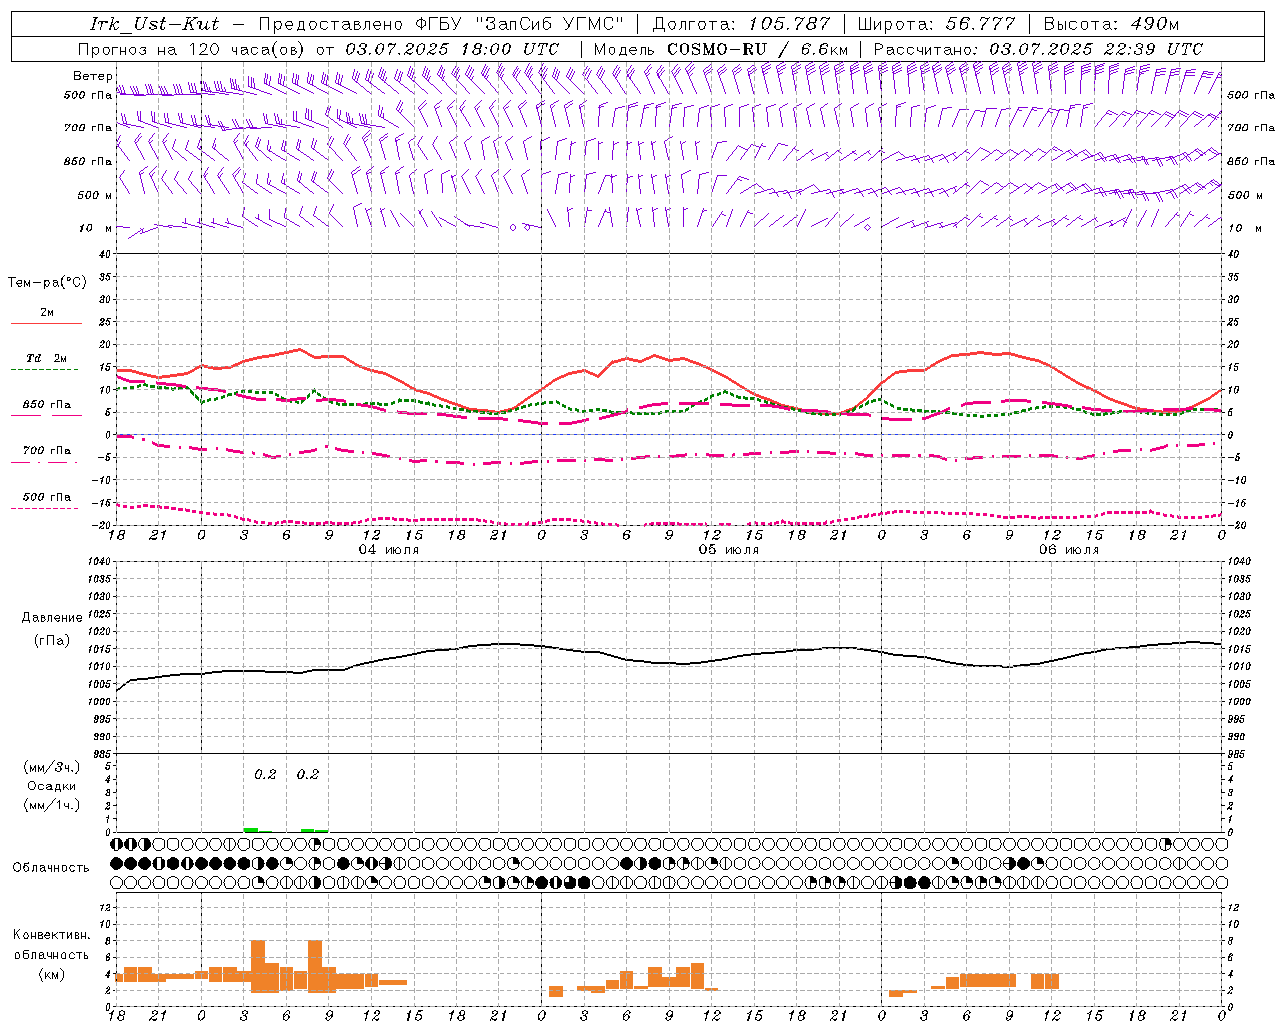Click the station title "Irk_Ust-Kut"

(155, 24)
